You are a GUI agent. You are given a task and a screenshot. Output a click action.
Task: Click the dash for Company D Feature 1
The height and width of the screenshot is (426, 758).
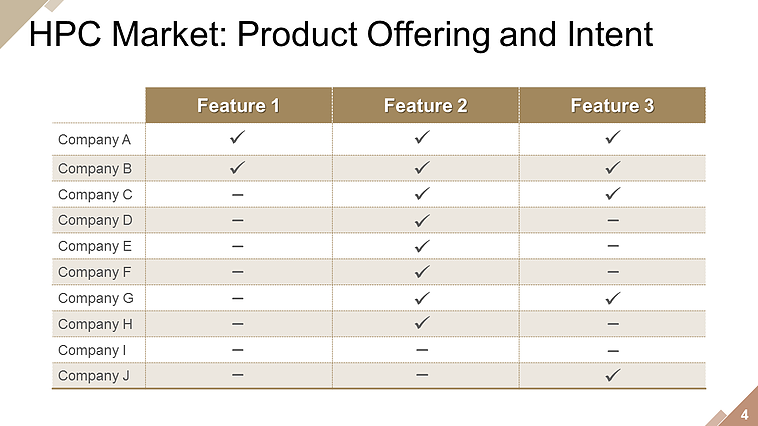click(238, 219)
